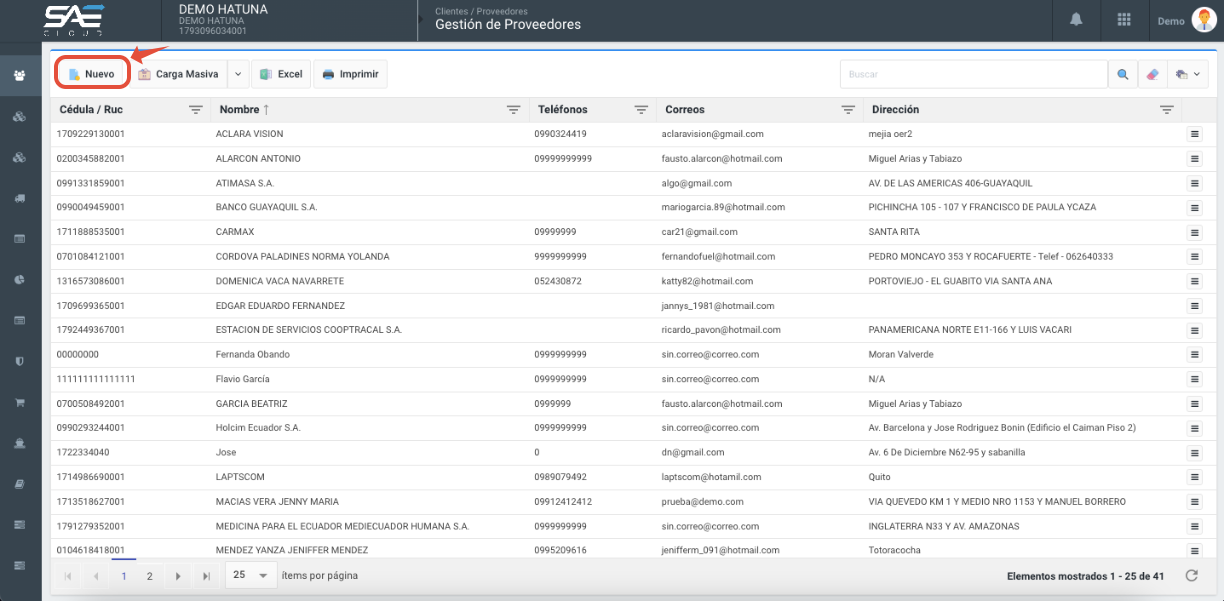Jump to last page arrow in pager
The height and width of the screenshot is (601, 1224).
click(x=206, y=576)
